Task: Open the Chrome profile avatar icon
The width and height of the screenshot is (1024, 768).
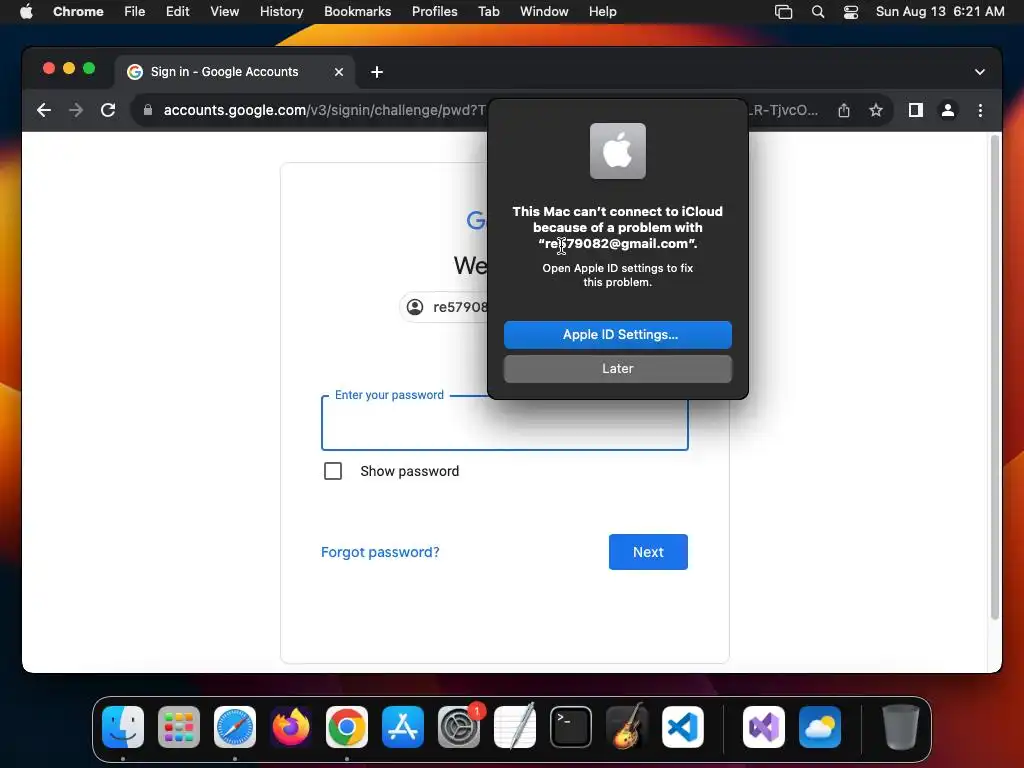Action: pos(948,110)
